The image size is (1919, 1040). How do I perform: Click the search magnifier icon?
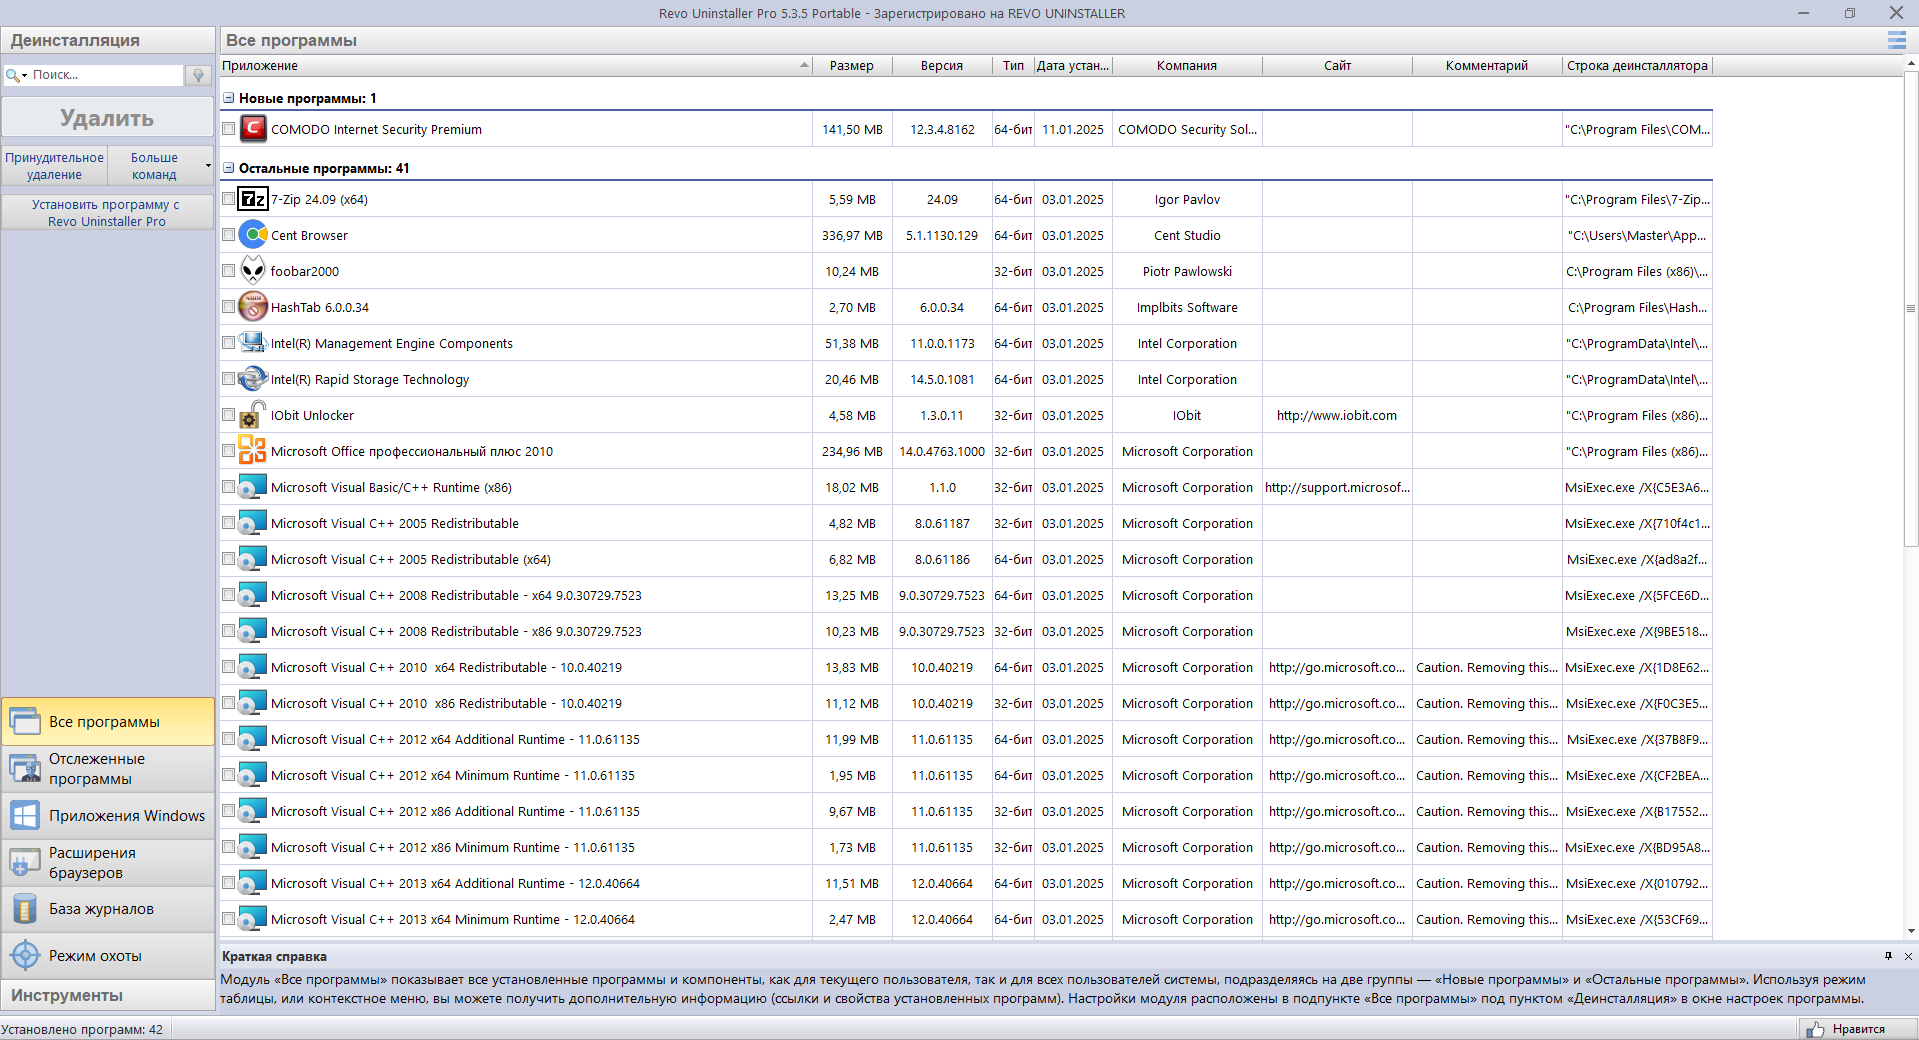[12, 75]
